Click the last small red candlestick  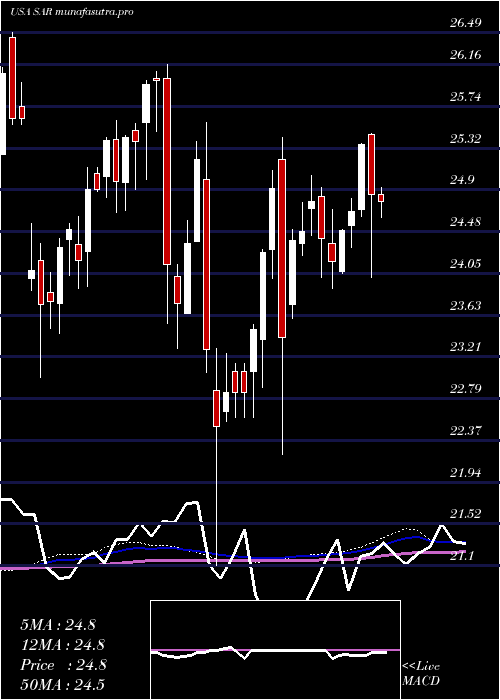(381, 198)
